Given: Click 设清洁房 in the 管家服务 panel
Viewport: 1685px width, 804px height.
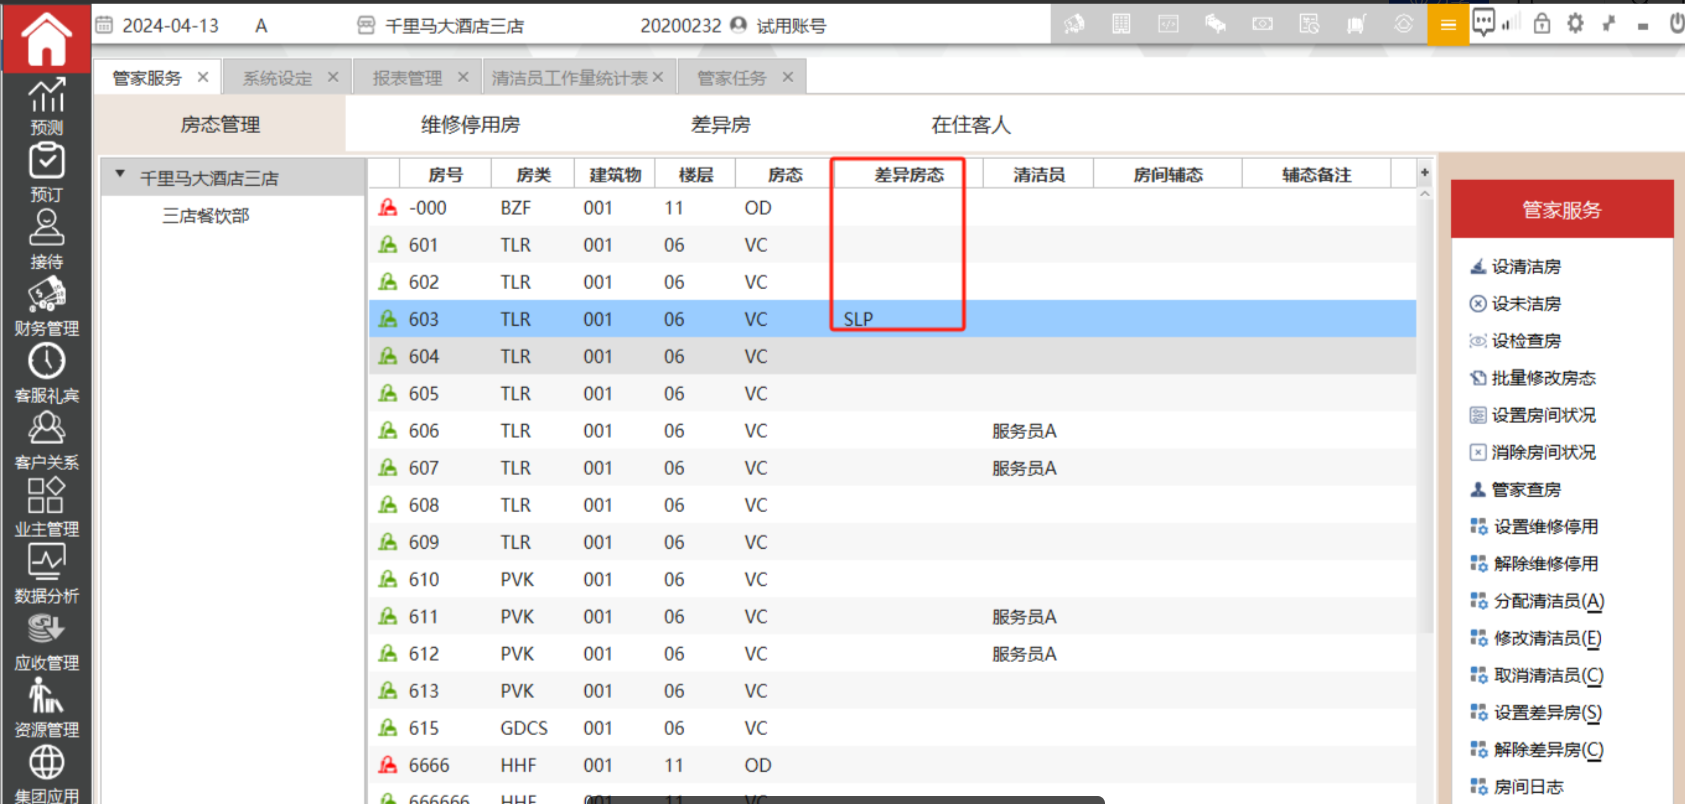Looking at the screenshot, I should tap(1525, 267).
